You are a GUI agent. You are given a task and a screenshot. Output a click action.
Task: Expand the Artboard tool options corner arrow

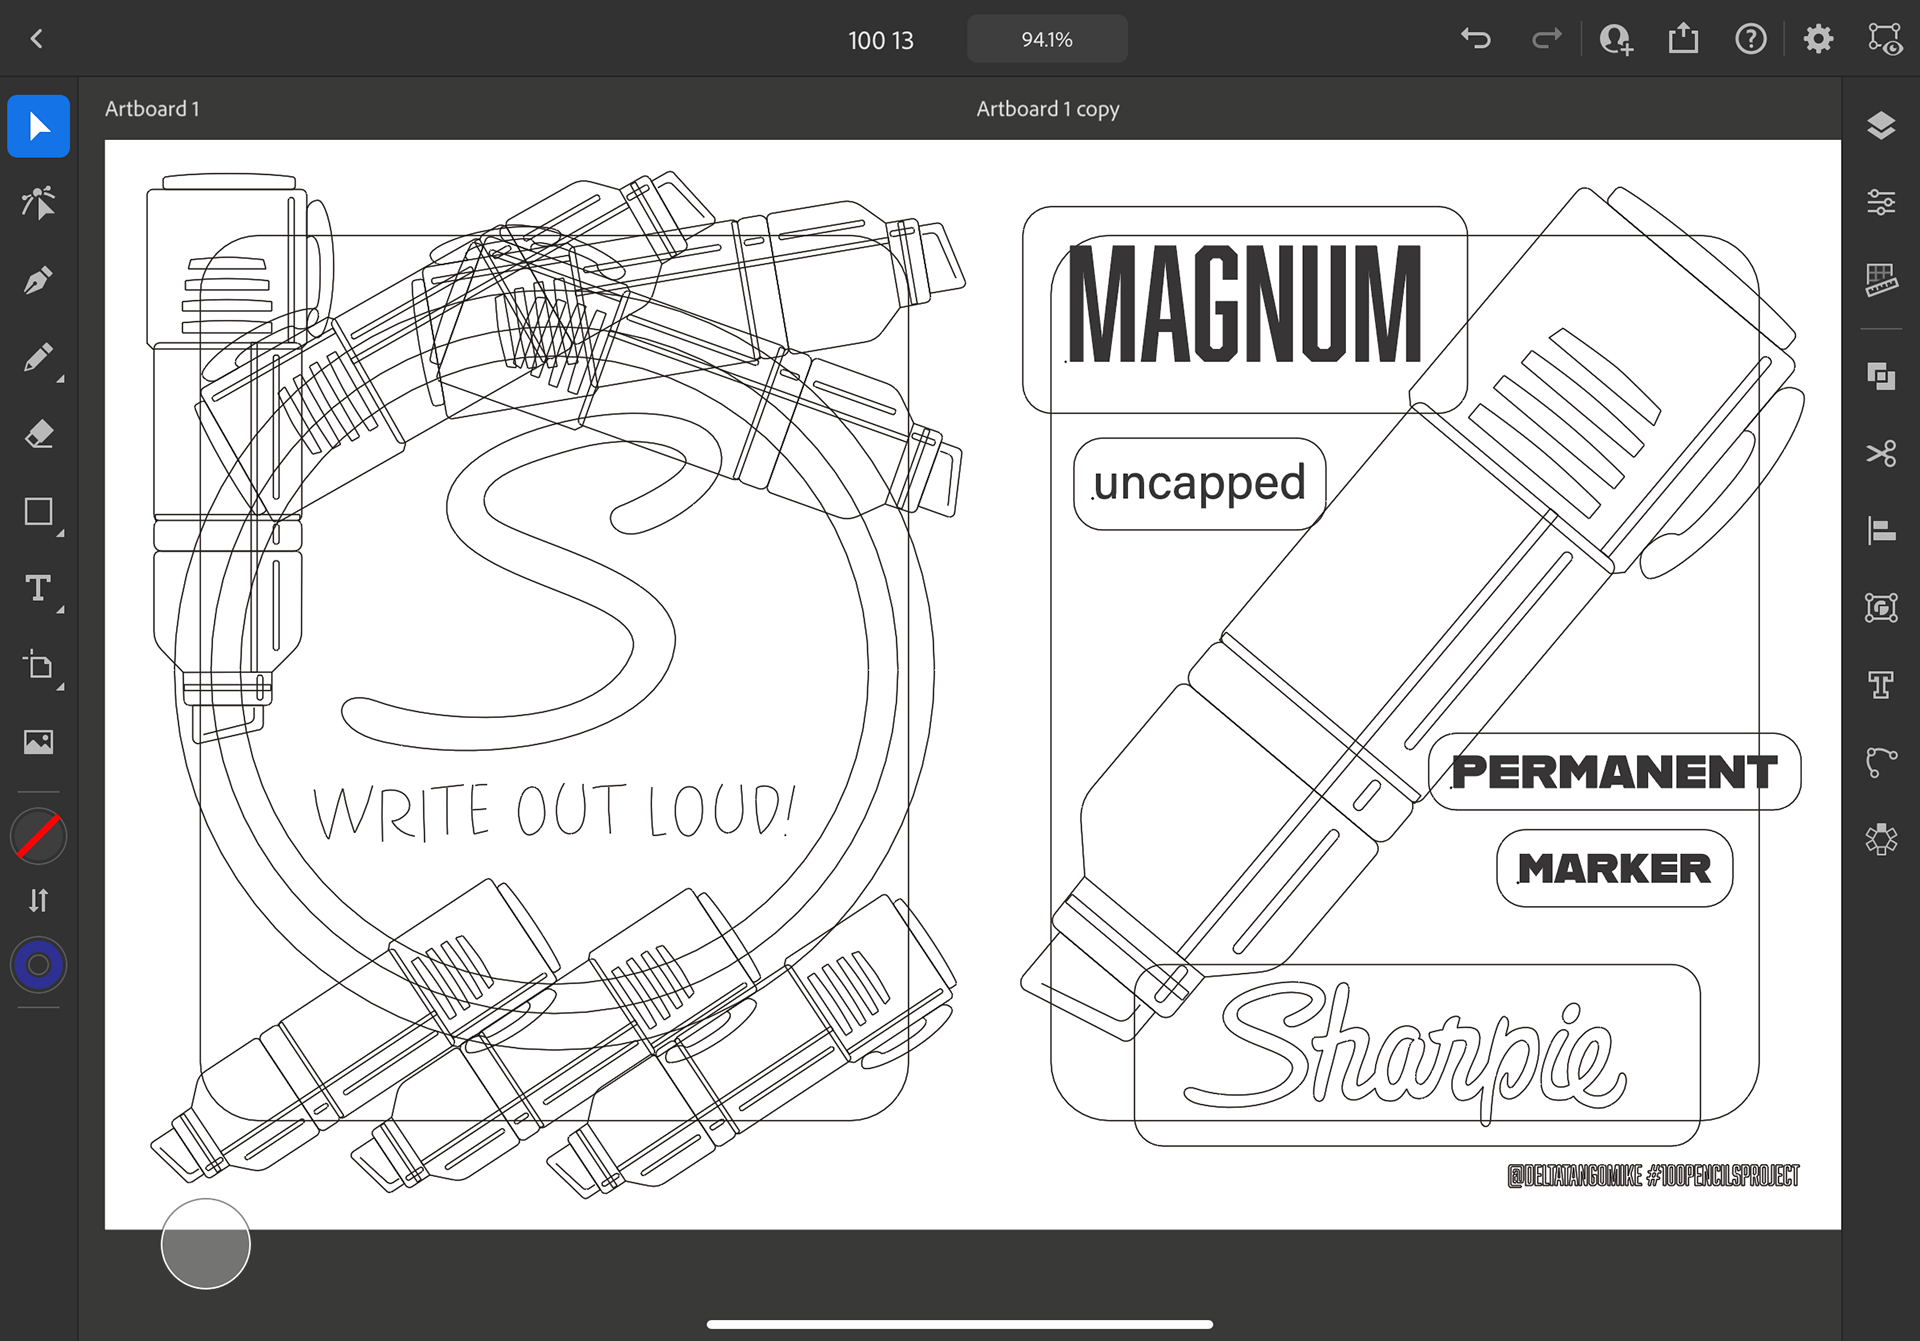coord(60,687)
